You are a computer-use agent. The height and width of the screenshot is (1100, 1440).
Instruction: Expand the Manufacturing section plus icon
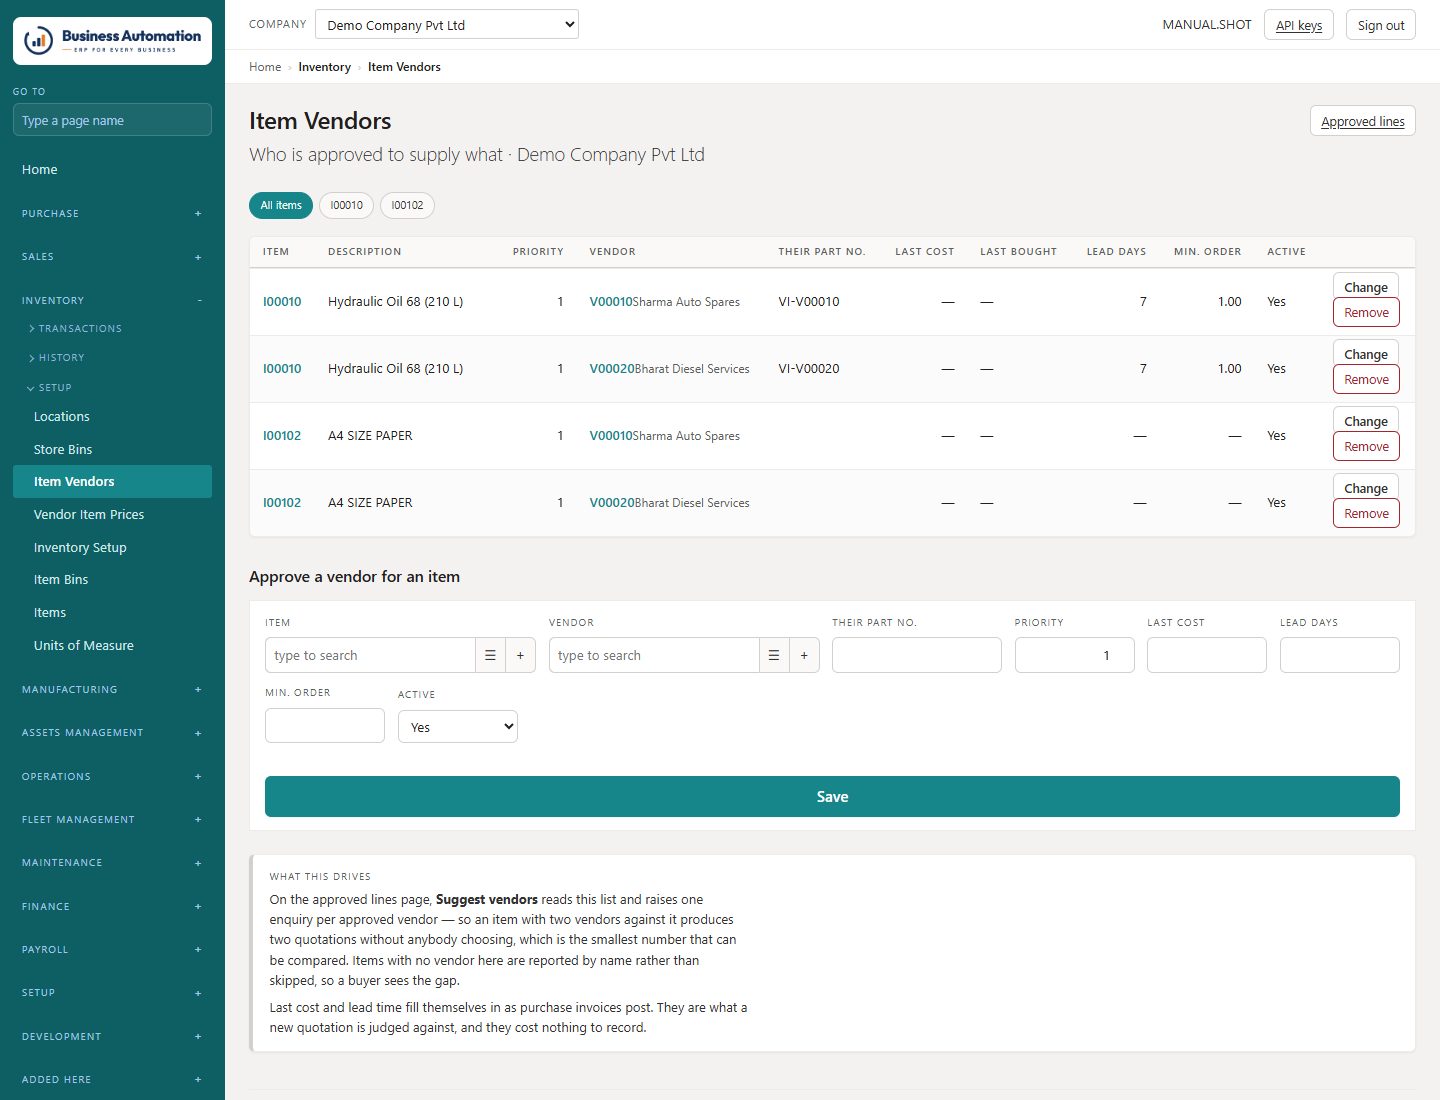[x=198, y=690]
